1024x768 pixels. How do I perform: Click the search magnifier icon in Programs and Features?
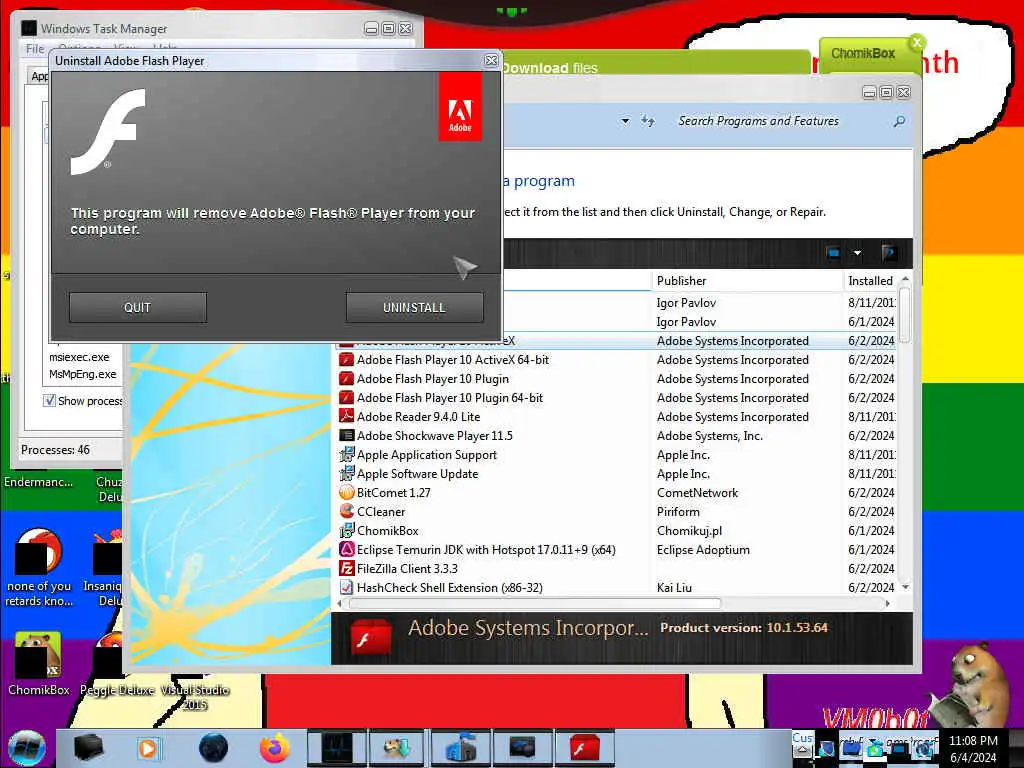click(899, 121)
